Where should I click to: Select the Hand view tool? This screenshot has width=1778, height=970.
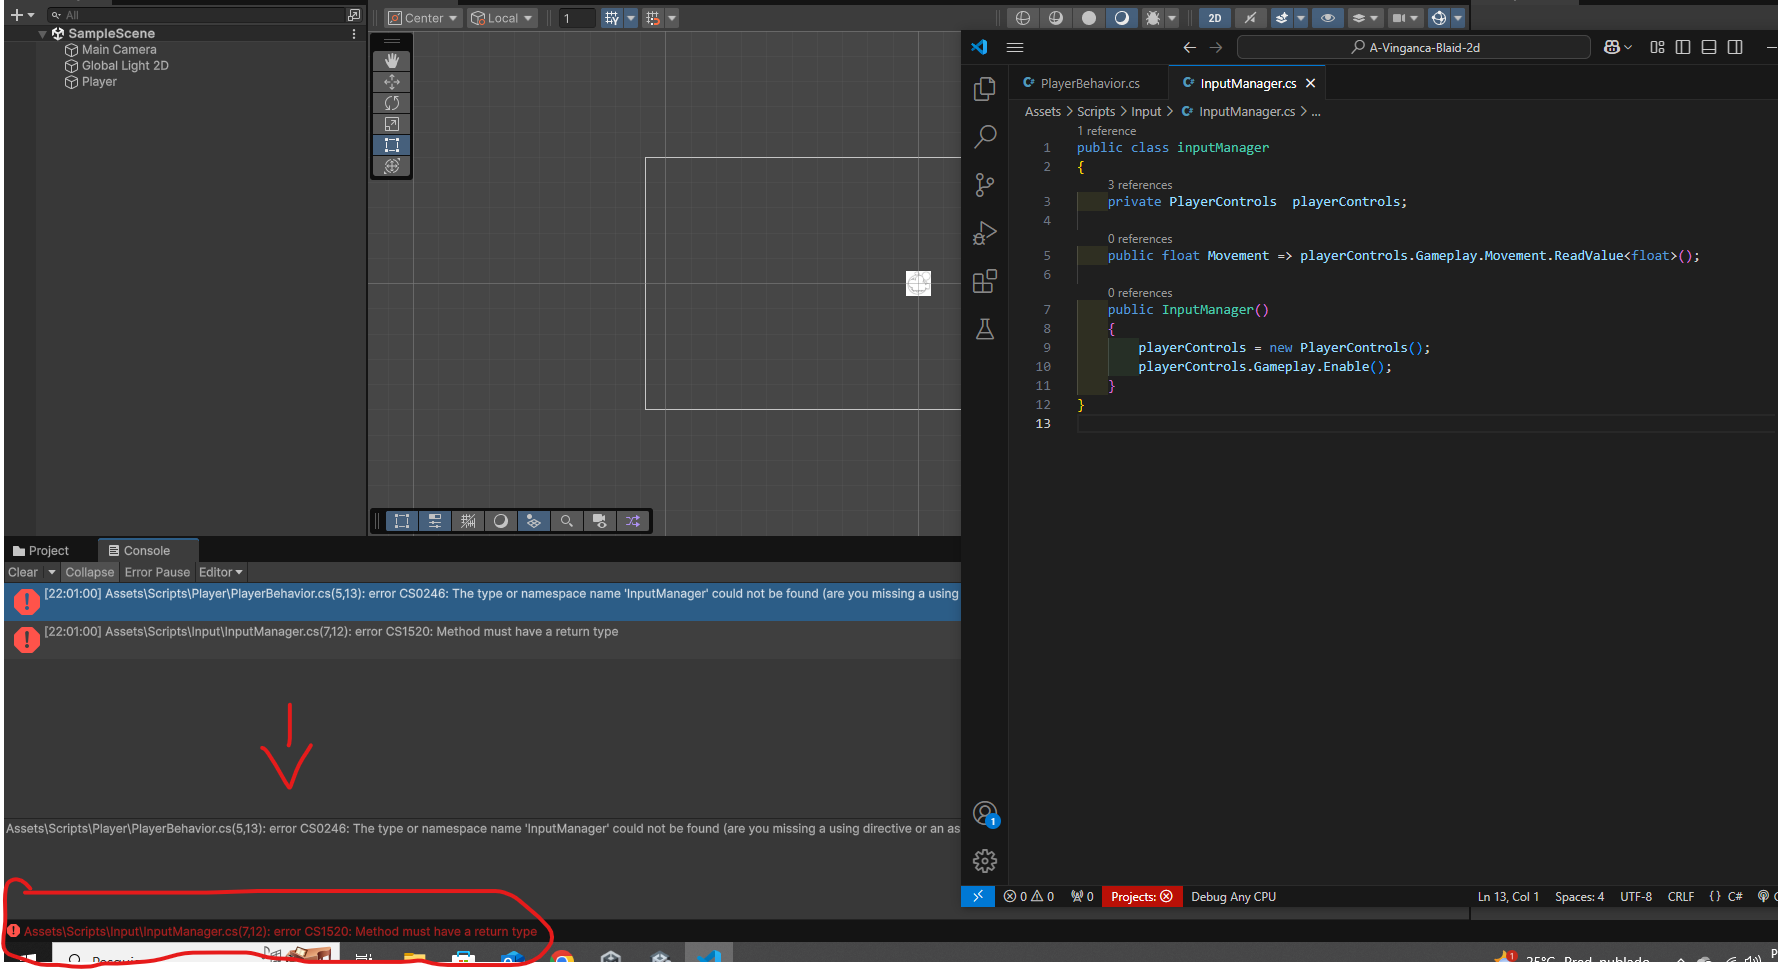392,61
